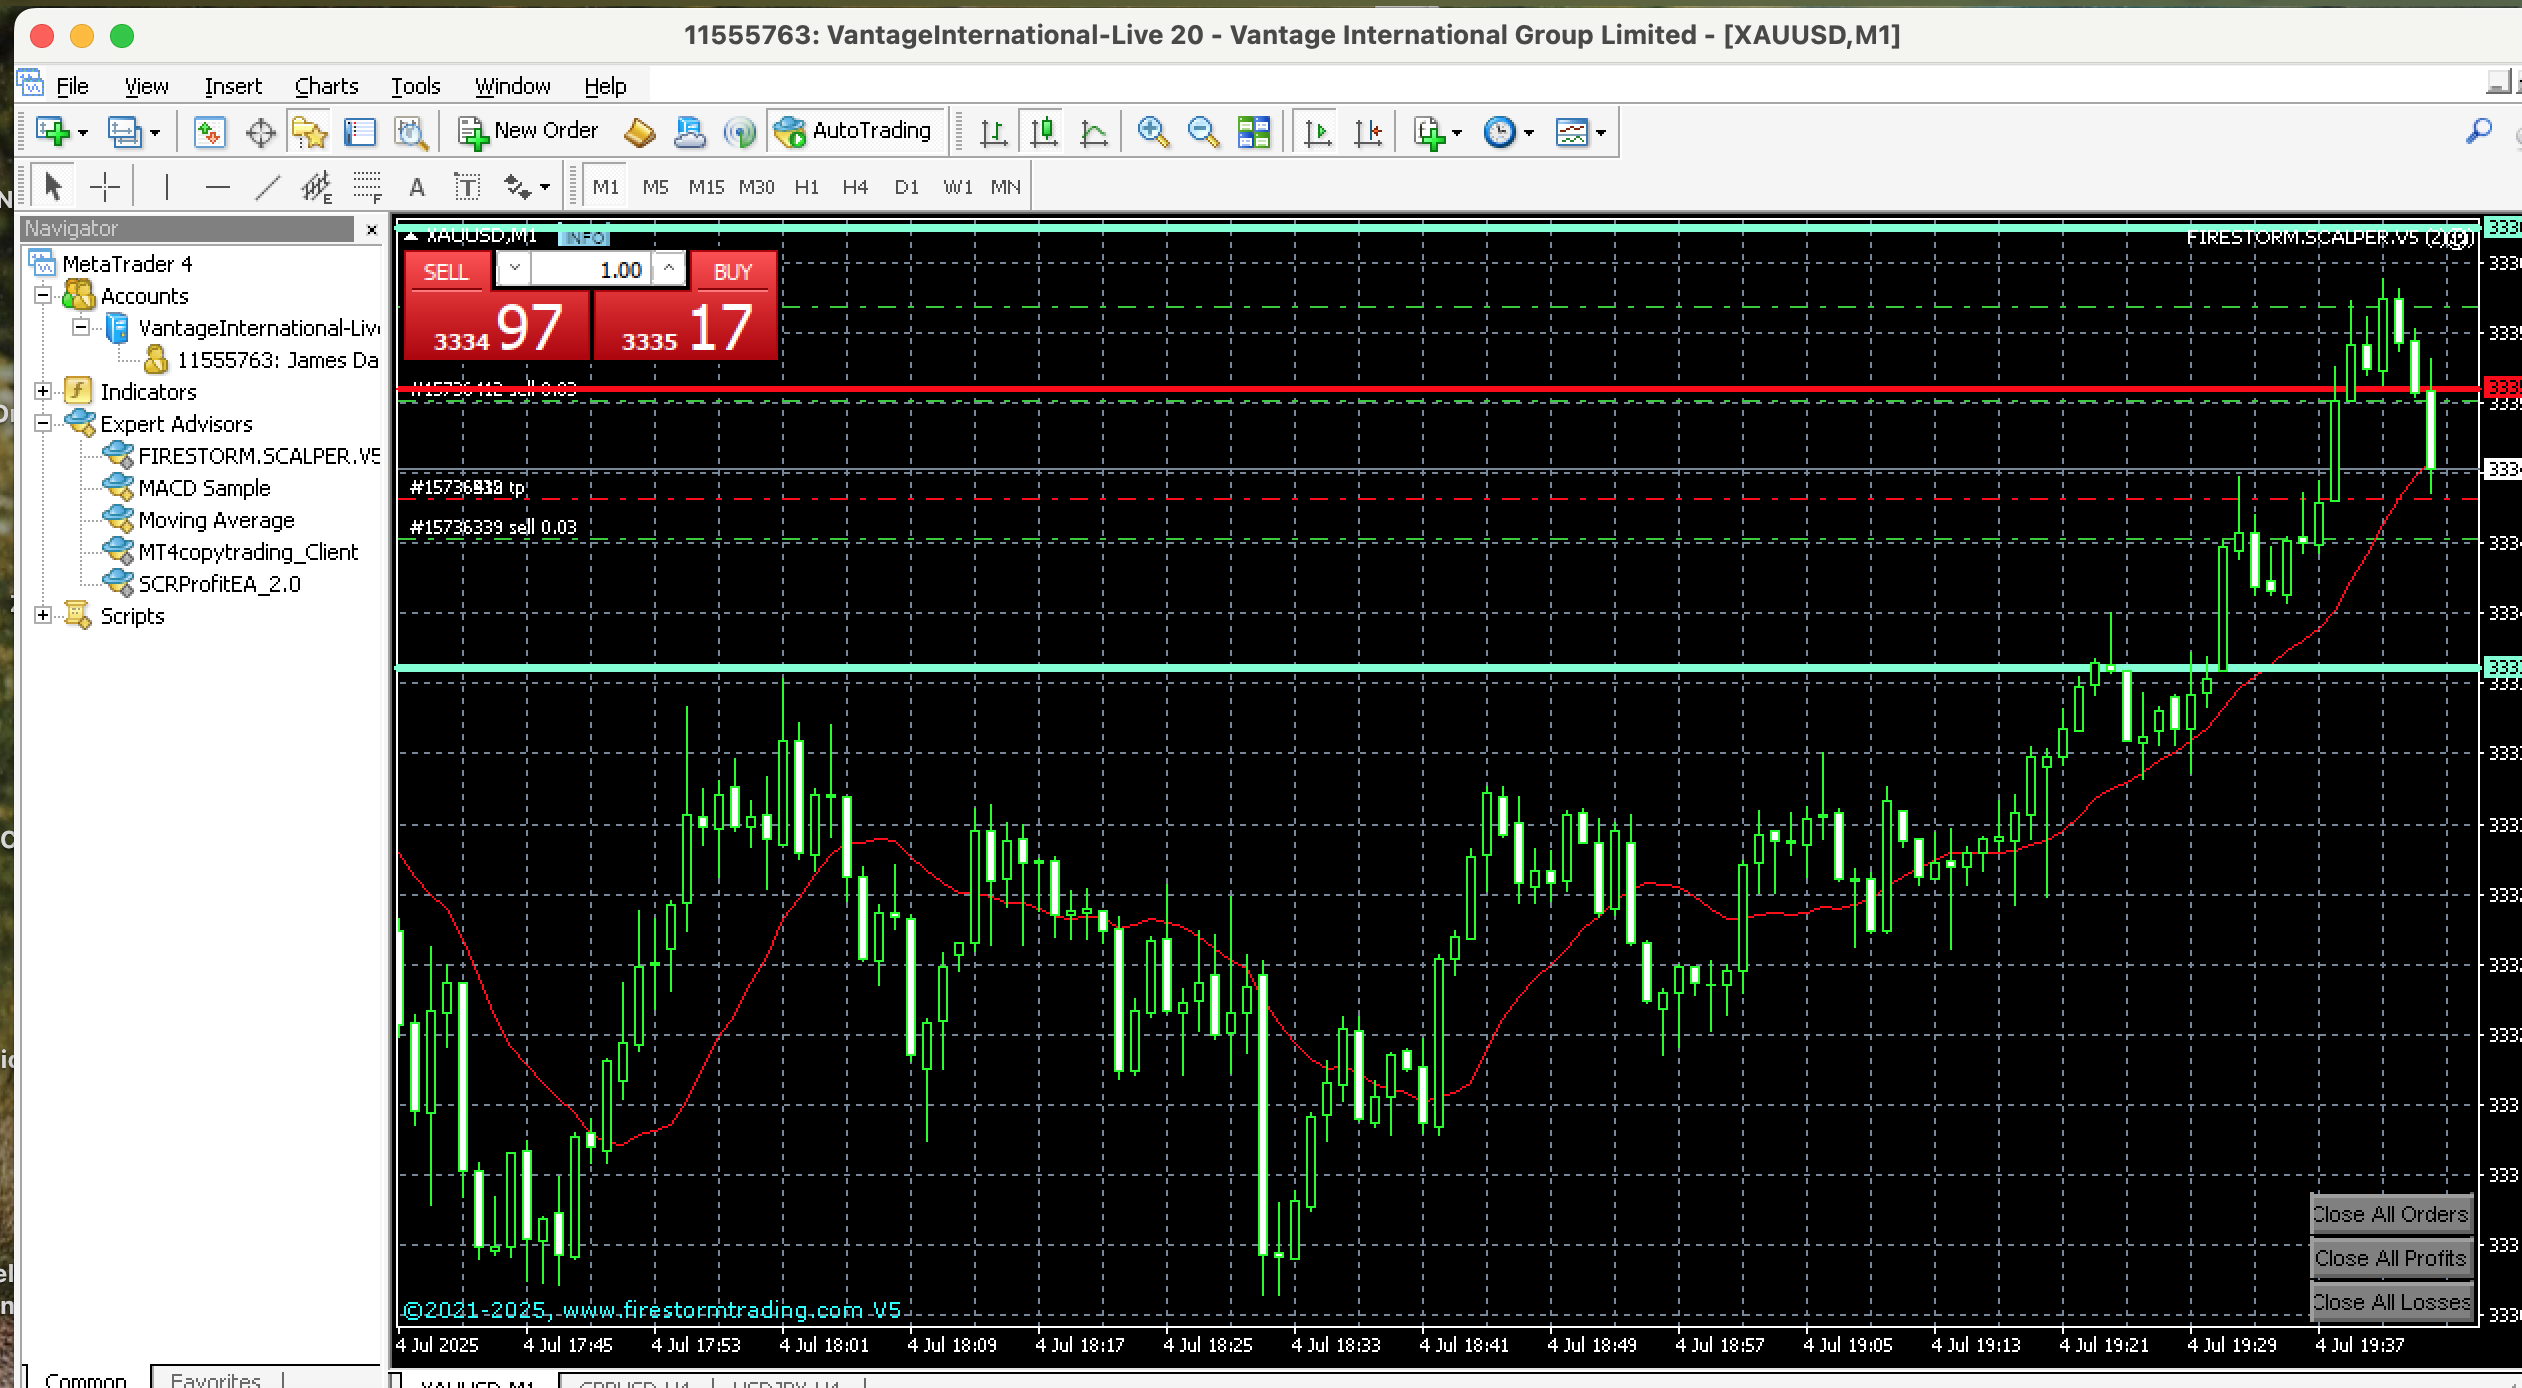The width and height of the screenshot is (2522, 1388).
Task: Open the virtual hosting cloud icon
Action: (x=689, y=132)
